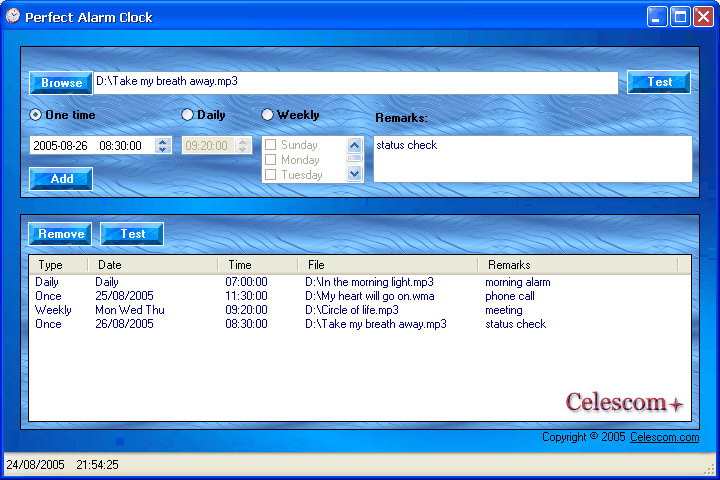The image size is (720, 480).
Task: Click the Celescom logo in the list
Action: pyautogui.click(x=624, y=403)
